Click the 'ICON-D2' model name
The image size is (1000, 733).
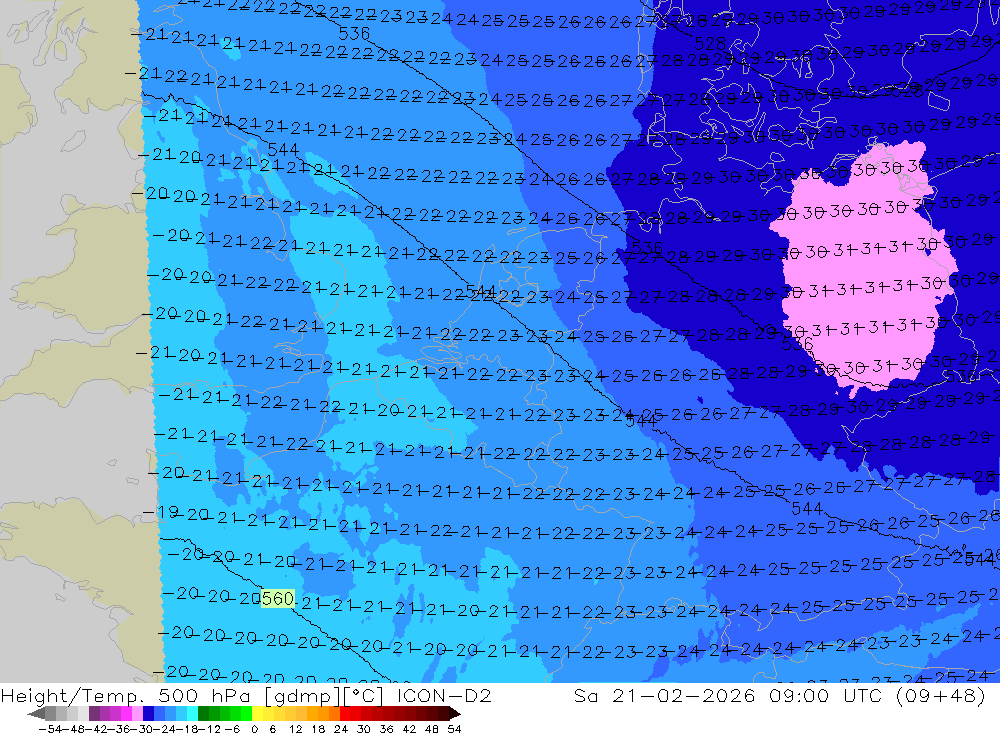point(444,695)
